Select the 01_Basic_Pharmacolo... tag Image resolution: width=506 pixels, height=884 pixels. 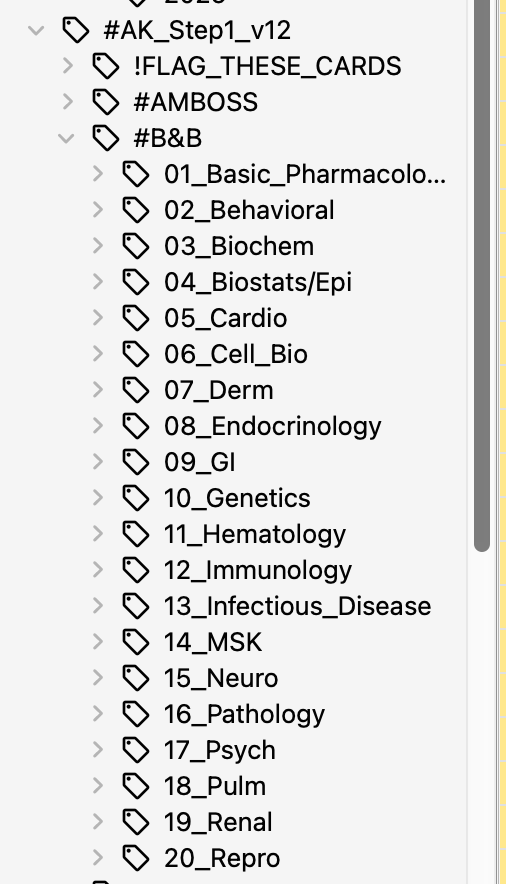[x=305, y=174]
